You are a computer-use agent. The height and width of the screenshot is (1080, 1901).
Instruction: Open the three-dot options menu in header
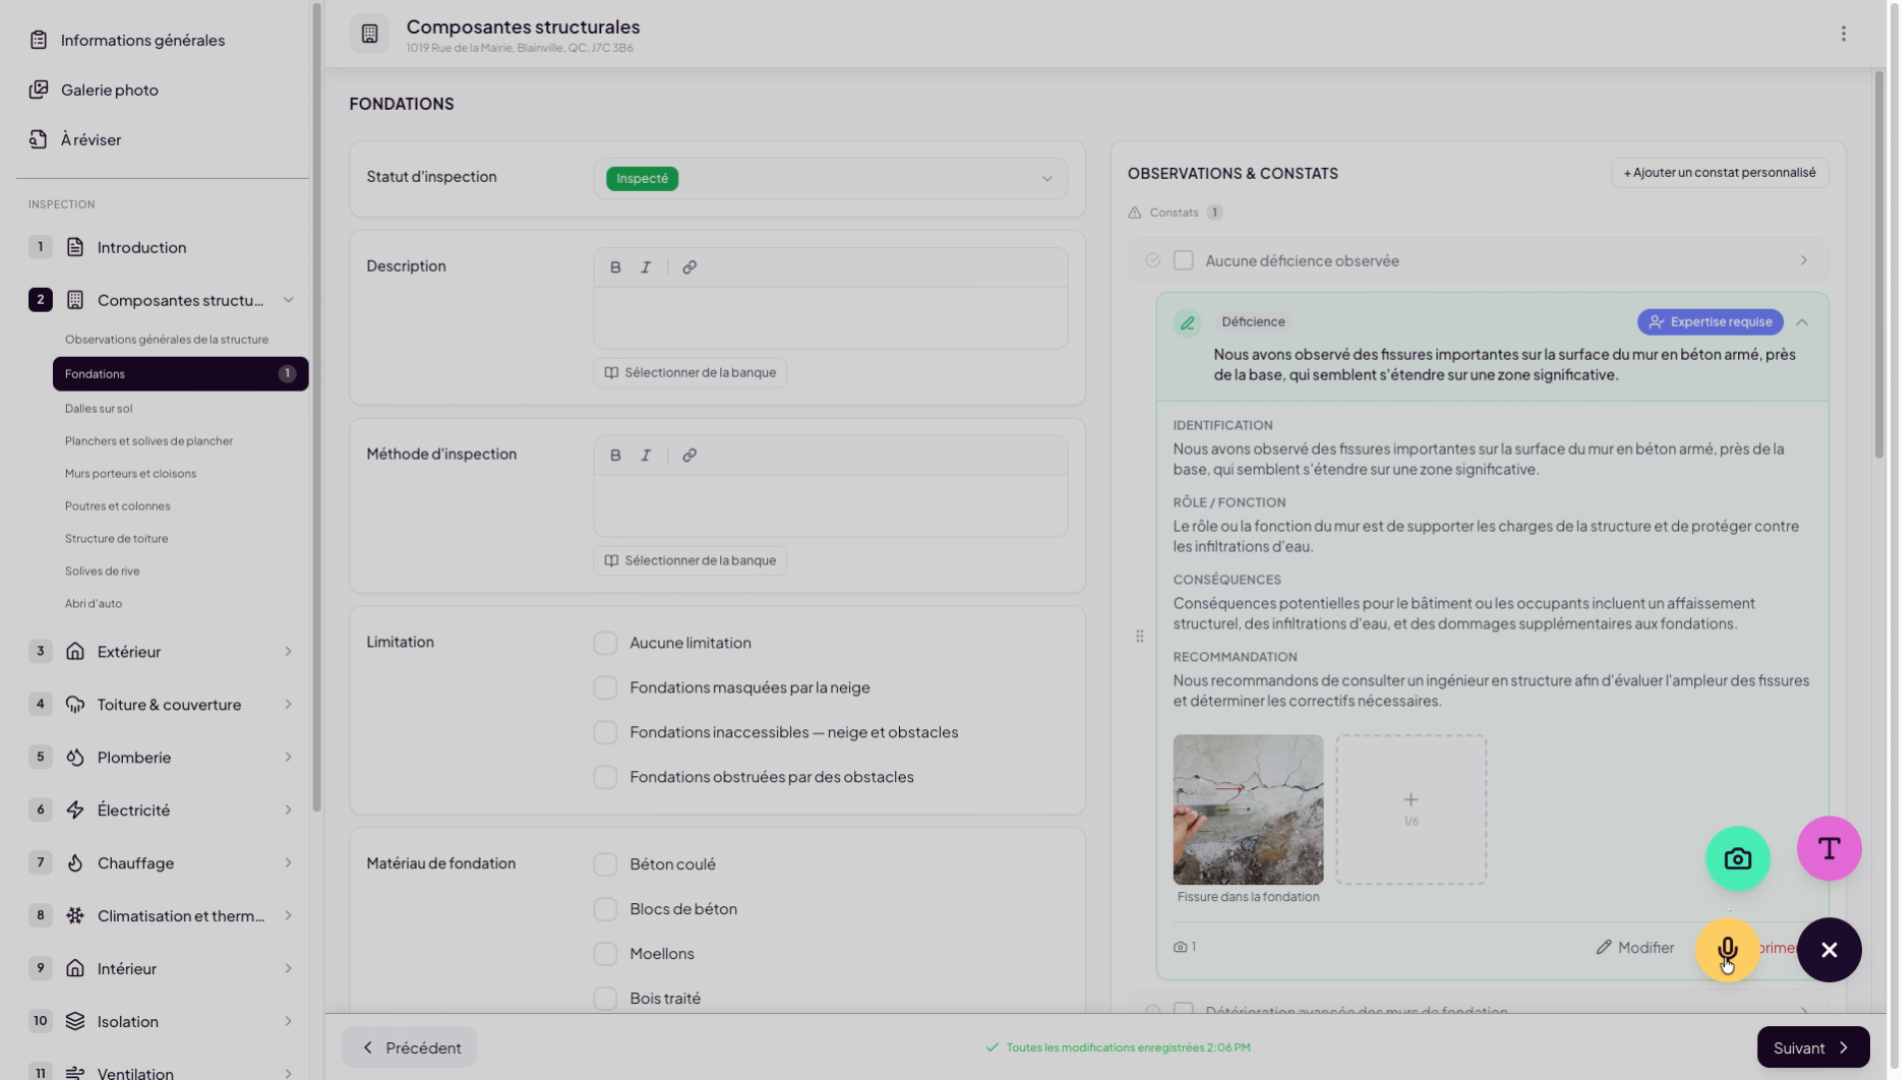click(x=1843, y=34)
